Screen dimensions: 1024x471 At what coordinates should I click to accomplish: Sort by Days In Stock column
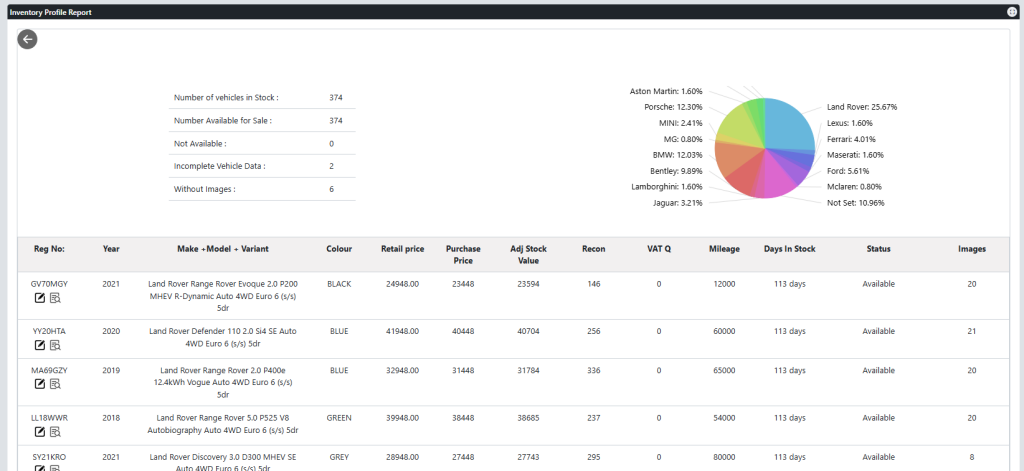tap(789, 249)
